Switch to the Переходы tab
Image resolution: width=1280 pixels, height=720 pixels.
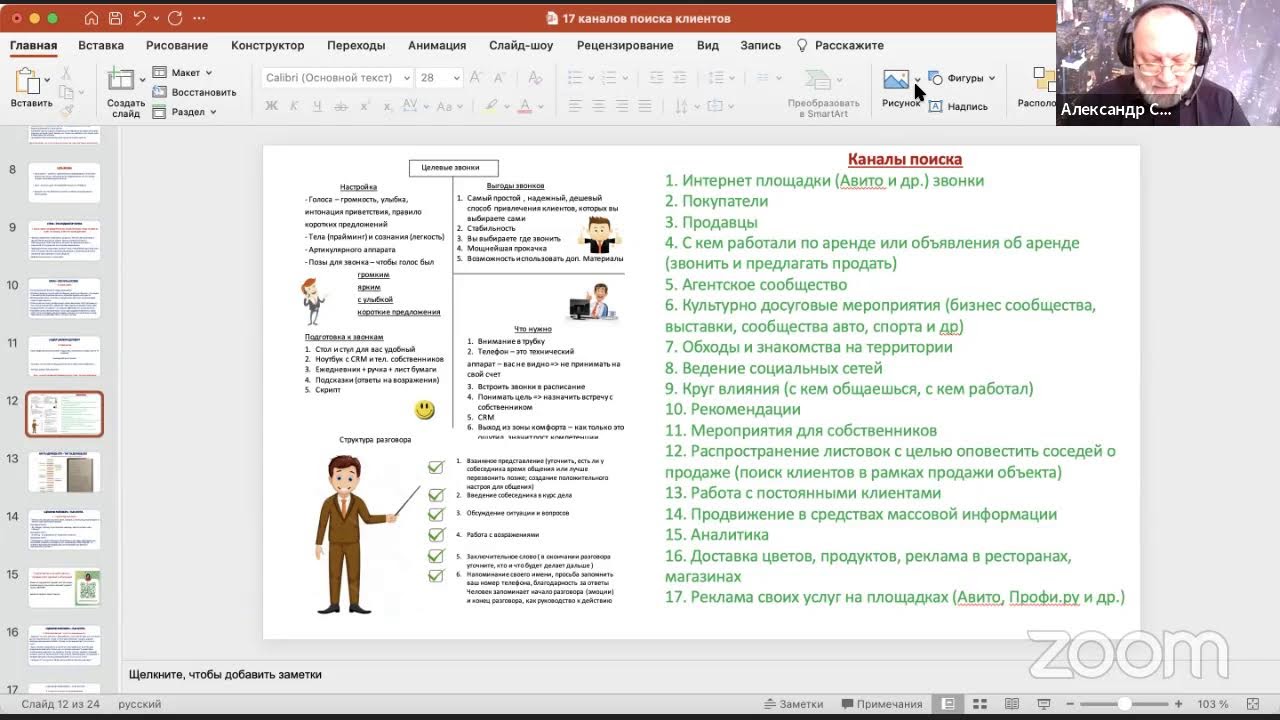coord(356,45)
